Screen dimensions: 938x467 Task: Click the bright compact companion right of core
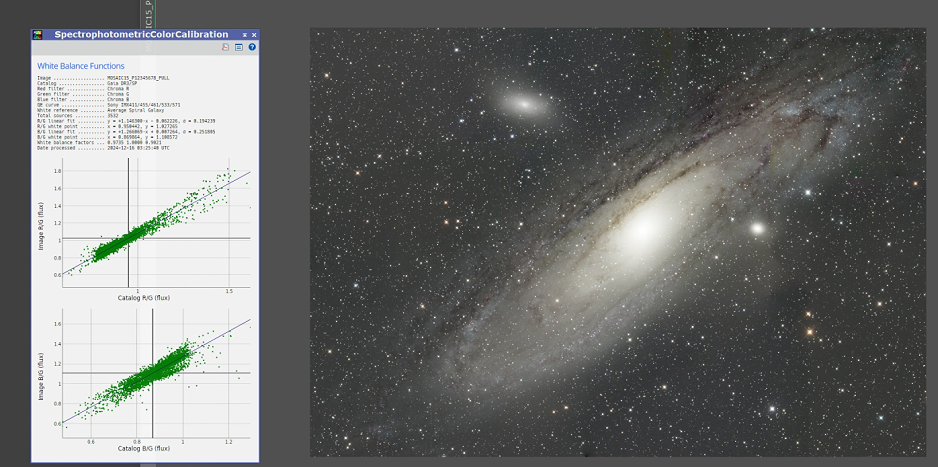click(x=757, y=228)
